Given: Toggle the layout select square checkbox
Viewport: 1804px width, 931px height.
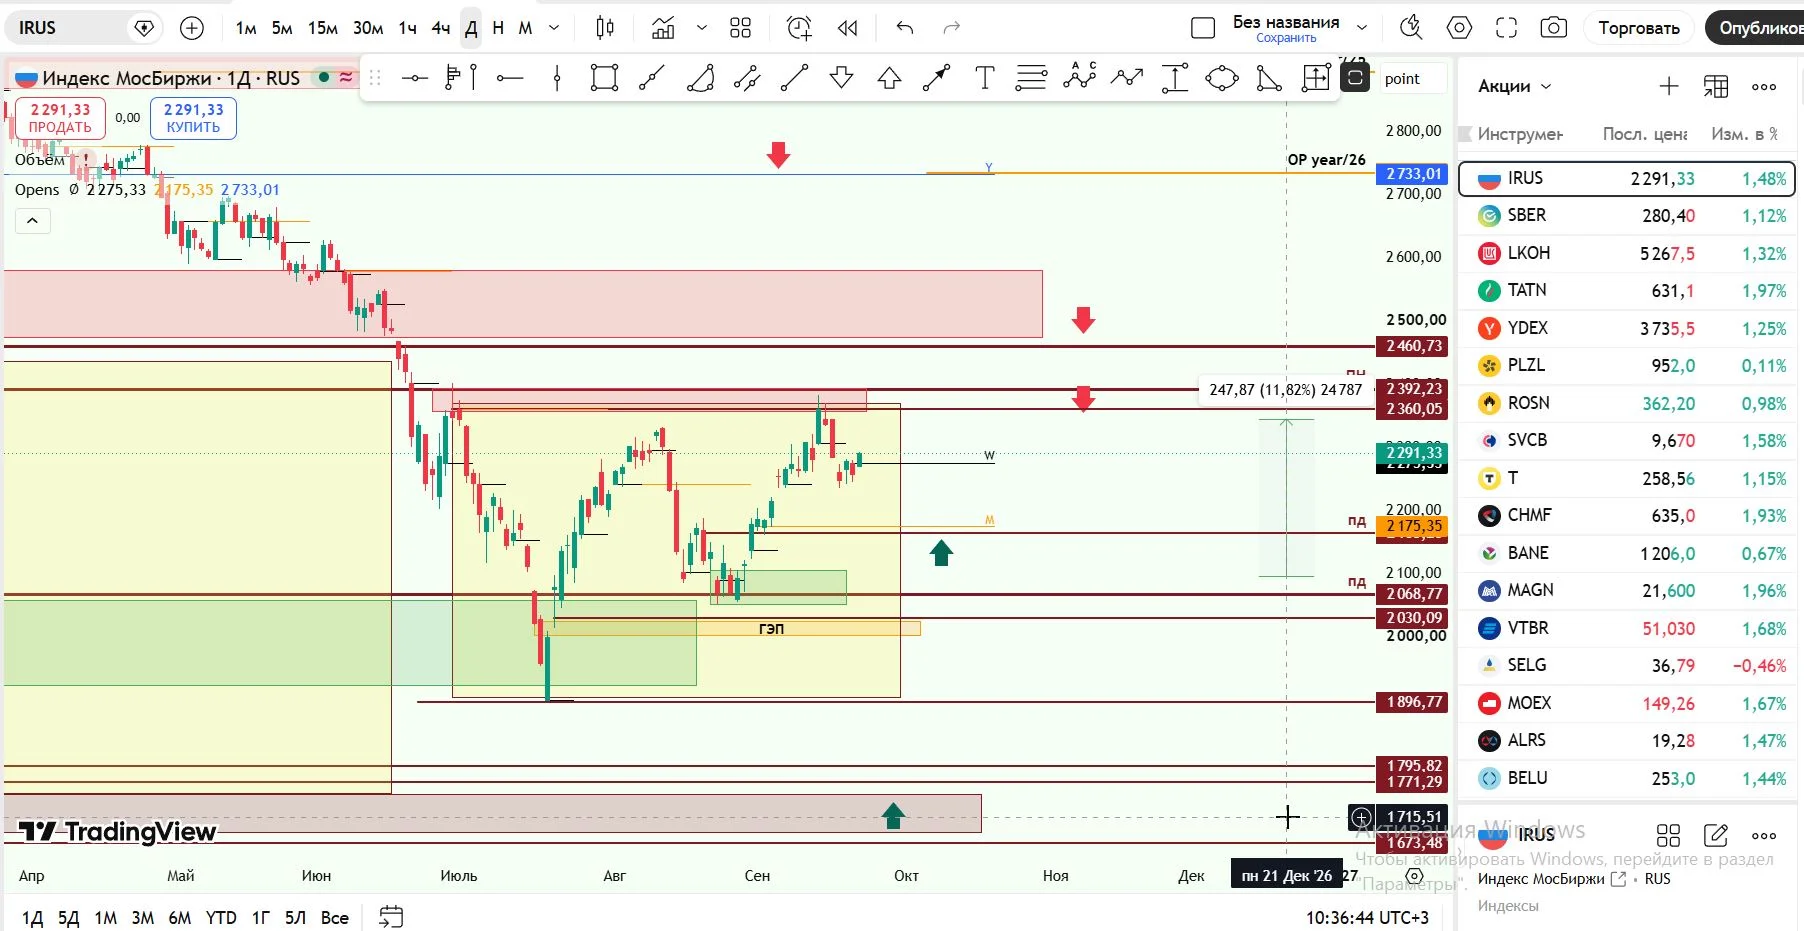Looking at the screenshot, I should pyautogui.click(x=1204, y=28).
